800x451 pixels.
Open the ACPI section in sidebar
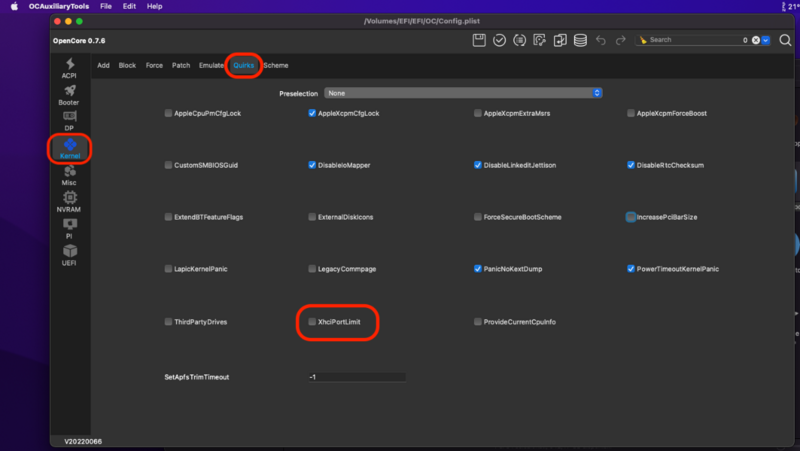tap(69, 68)
